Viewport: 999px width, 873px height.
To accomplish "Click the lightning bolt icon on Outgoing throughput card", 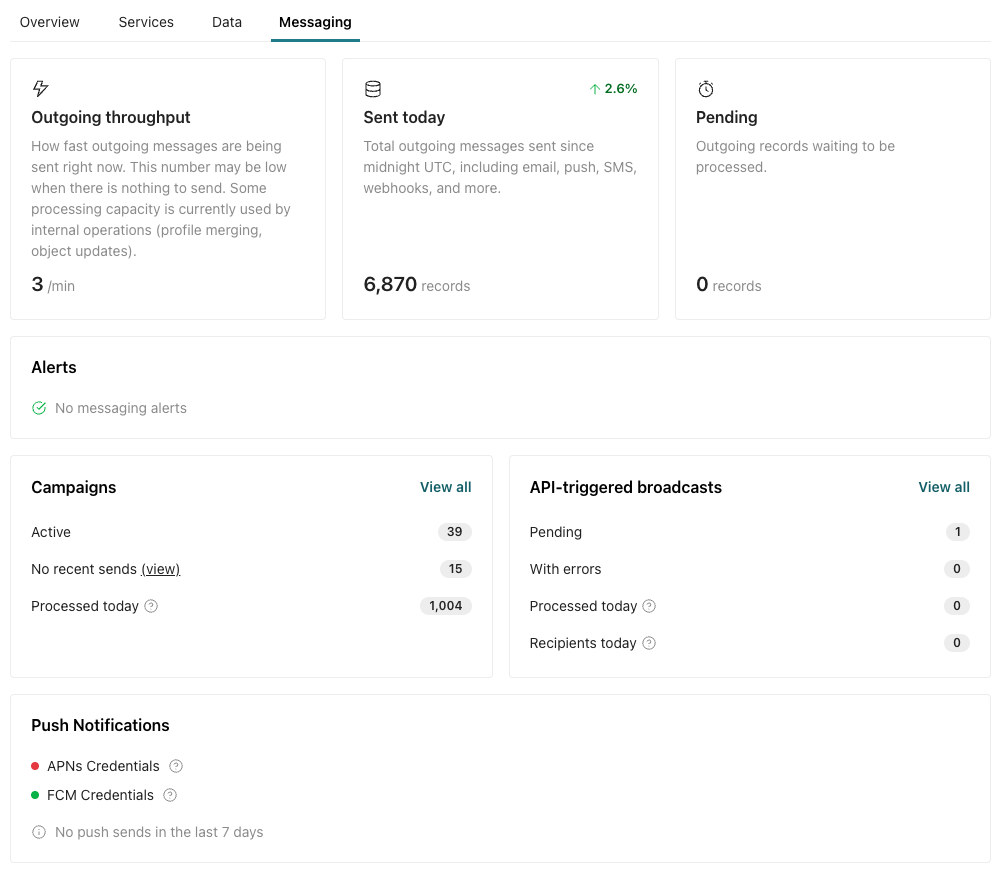I will (41, 88).
